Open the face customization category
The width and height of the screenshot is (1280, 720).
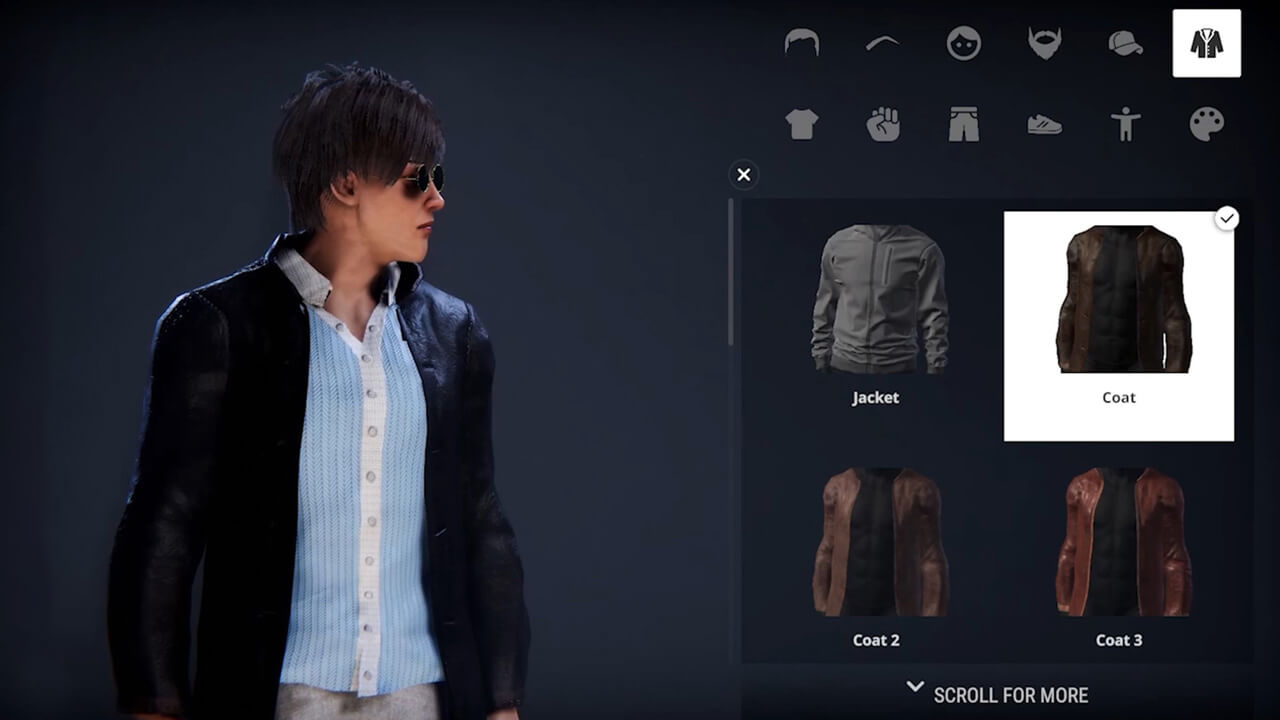[x=963, y=44]
